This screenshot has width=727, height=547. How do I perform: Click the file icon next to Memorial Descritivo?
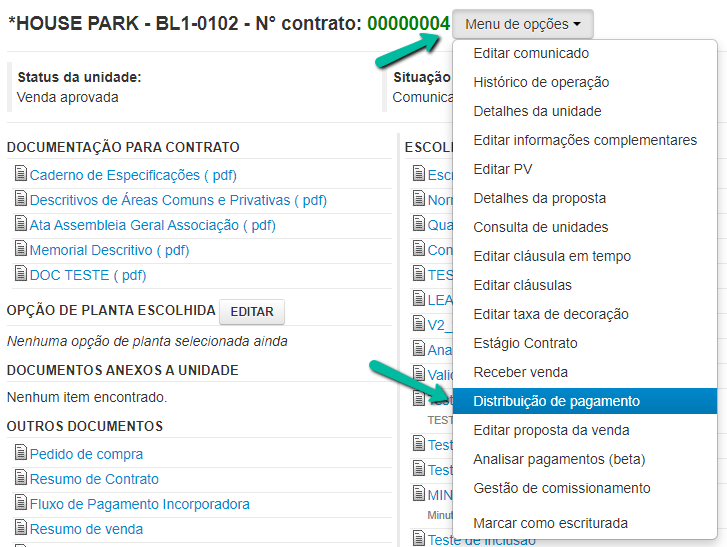click(x=20, y=250)
